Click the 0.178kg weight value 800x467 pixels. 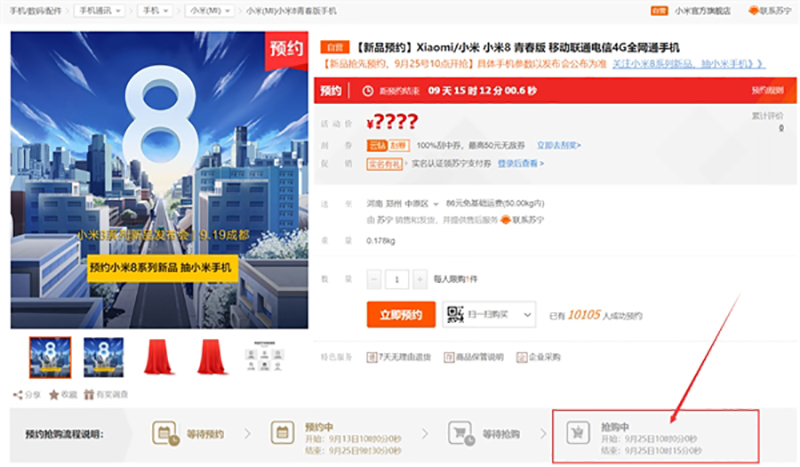[381, 241]
